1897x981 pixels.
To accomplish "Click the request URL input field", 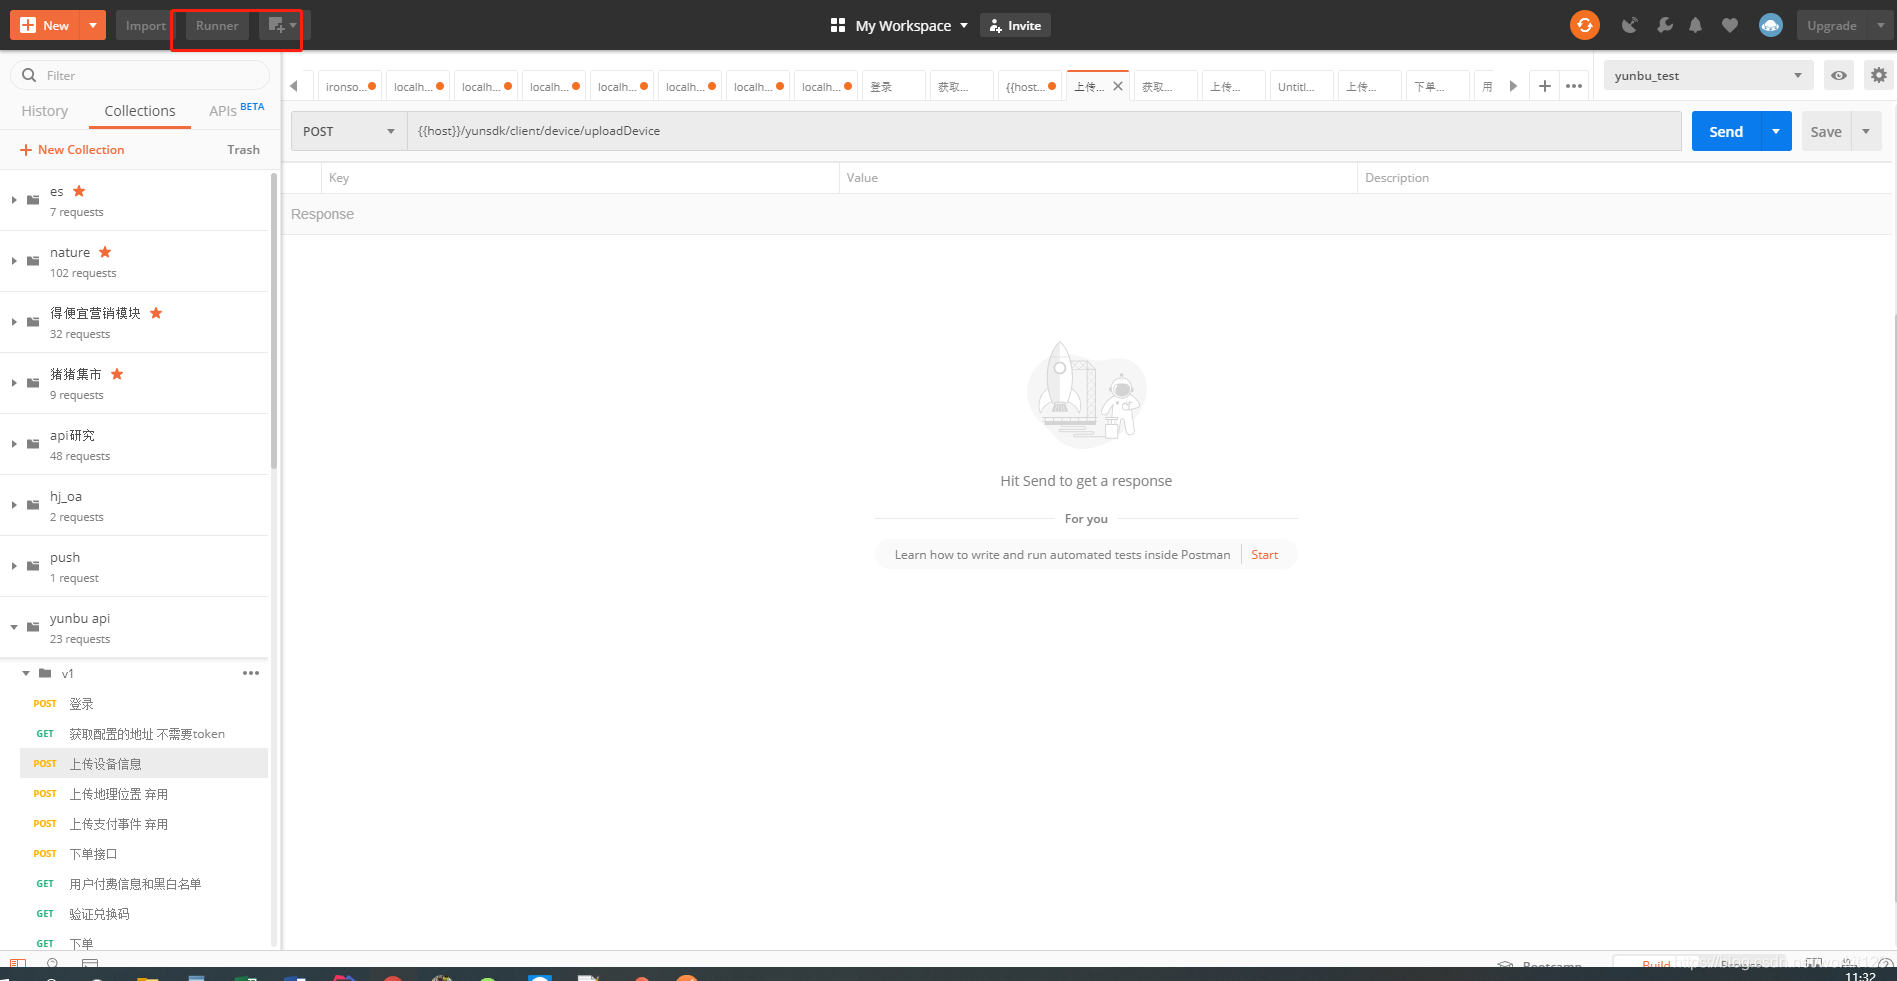I will click(x=1044, y=131).
